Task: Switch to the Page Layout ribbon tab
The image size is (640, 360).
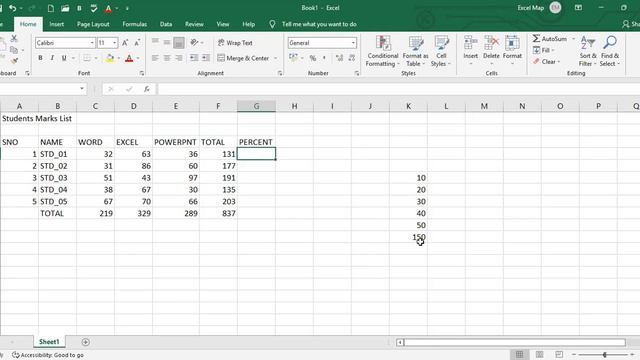Action: pyautogui.click(x=93, y=24)
